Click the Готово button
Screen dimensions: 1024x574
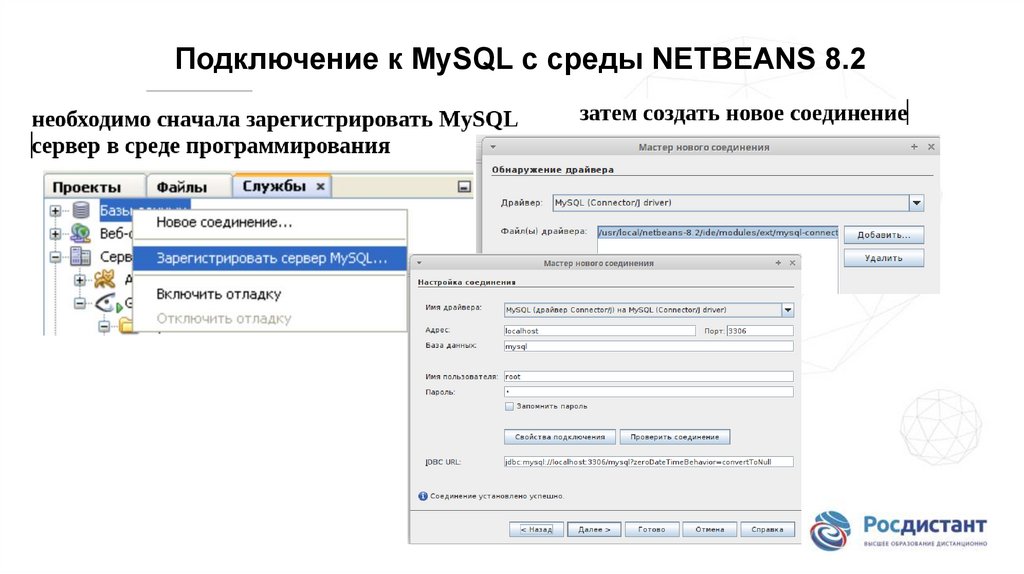(x=652, y=530)
